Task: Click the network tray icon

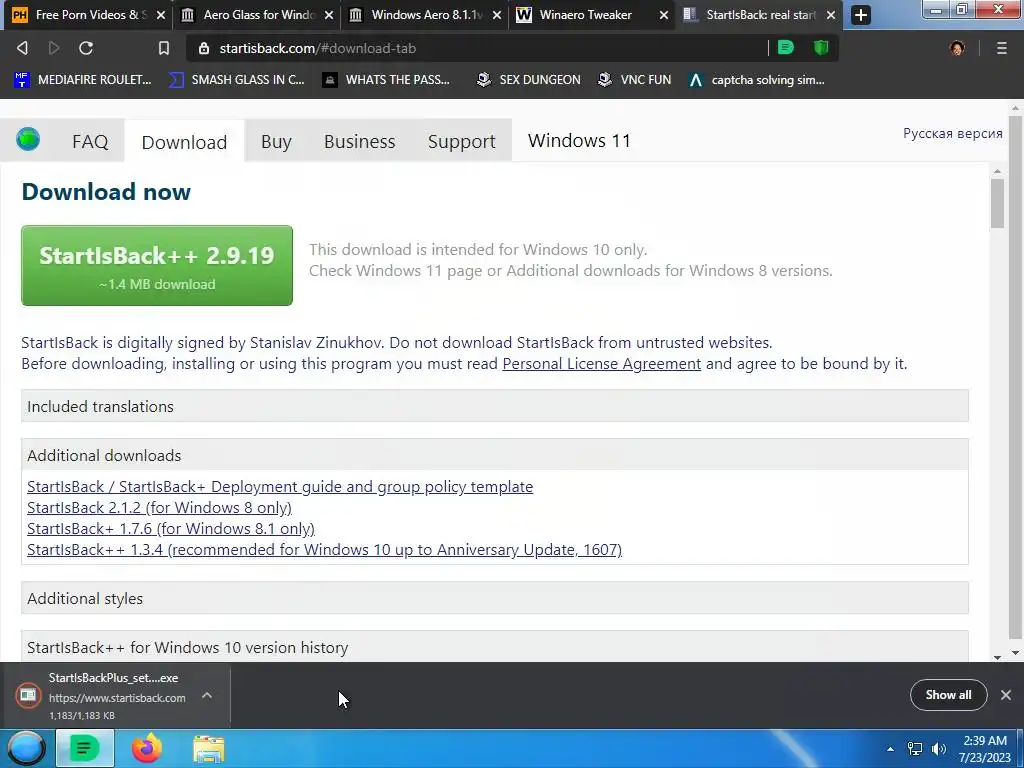Action: (x=915, y=749)
